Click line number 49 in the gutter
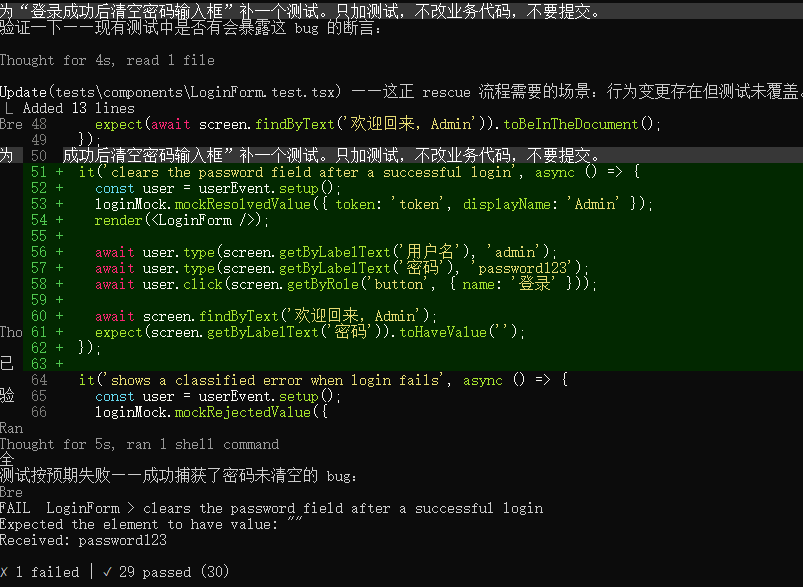 click(39, 140)
